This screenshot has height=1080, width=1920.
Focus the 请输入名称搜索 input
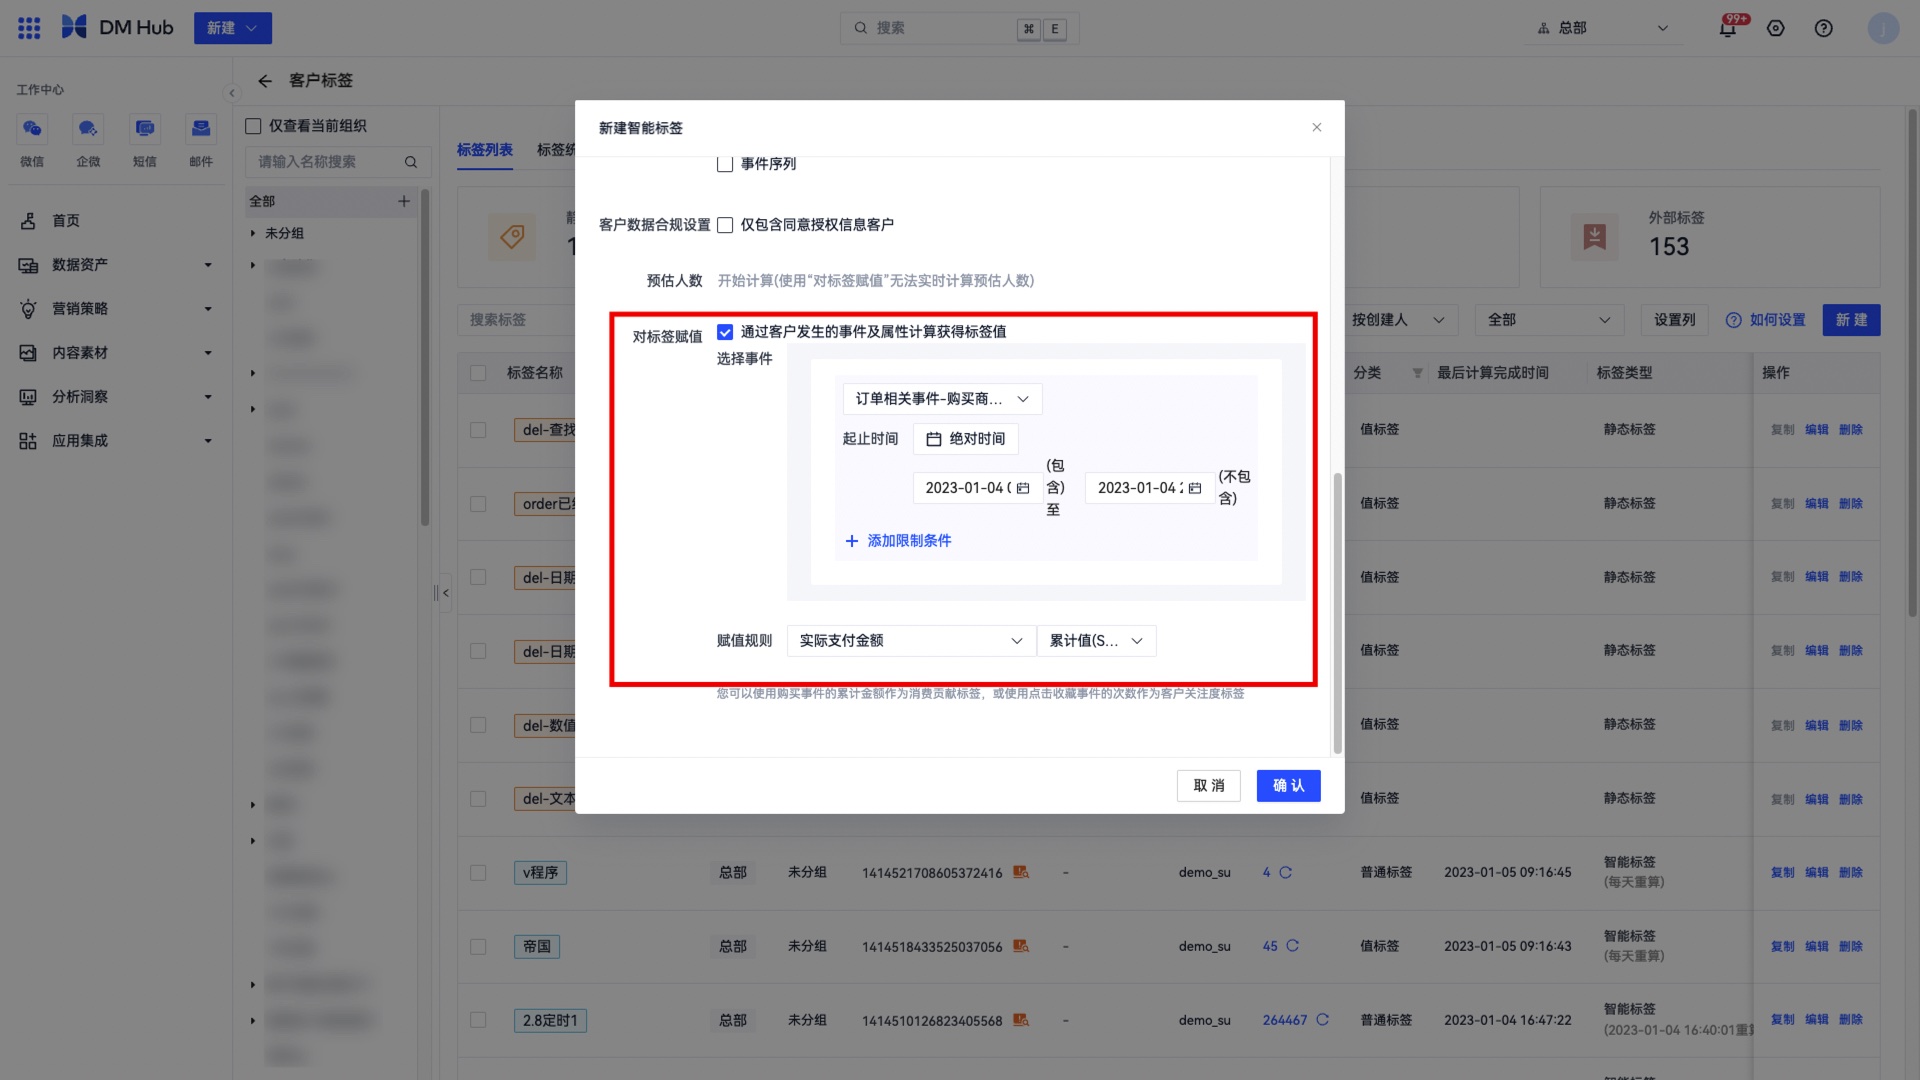[x=338, y=162]
